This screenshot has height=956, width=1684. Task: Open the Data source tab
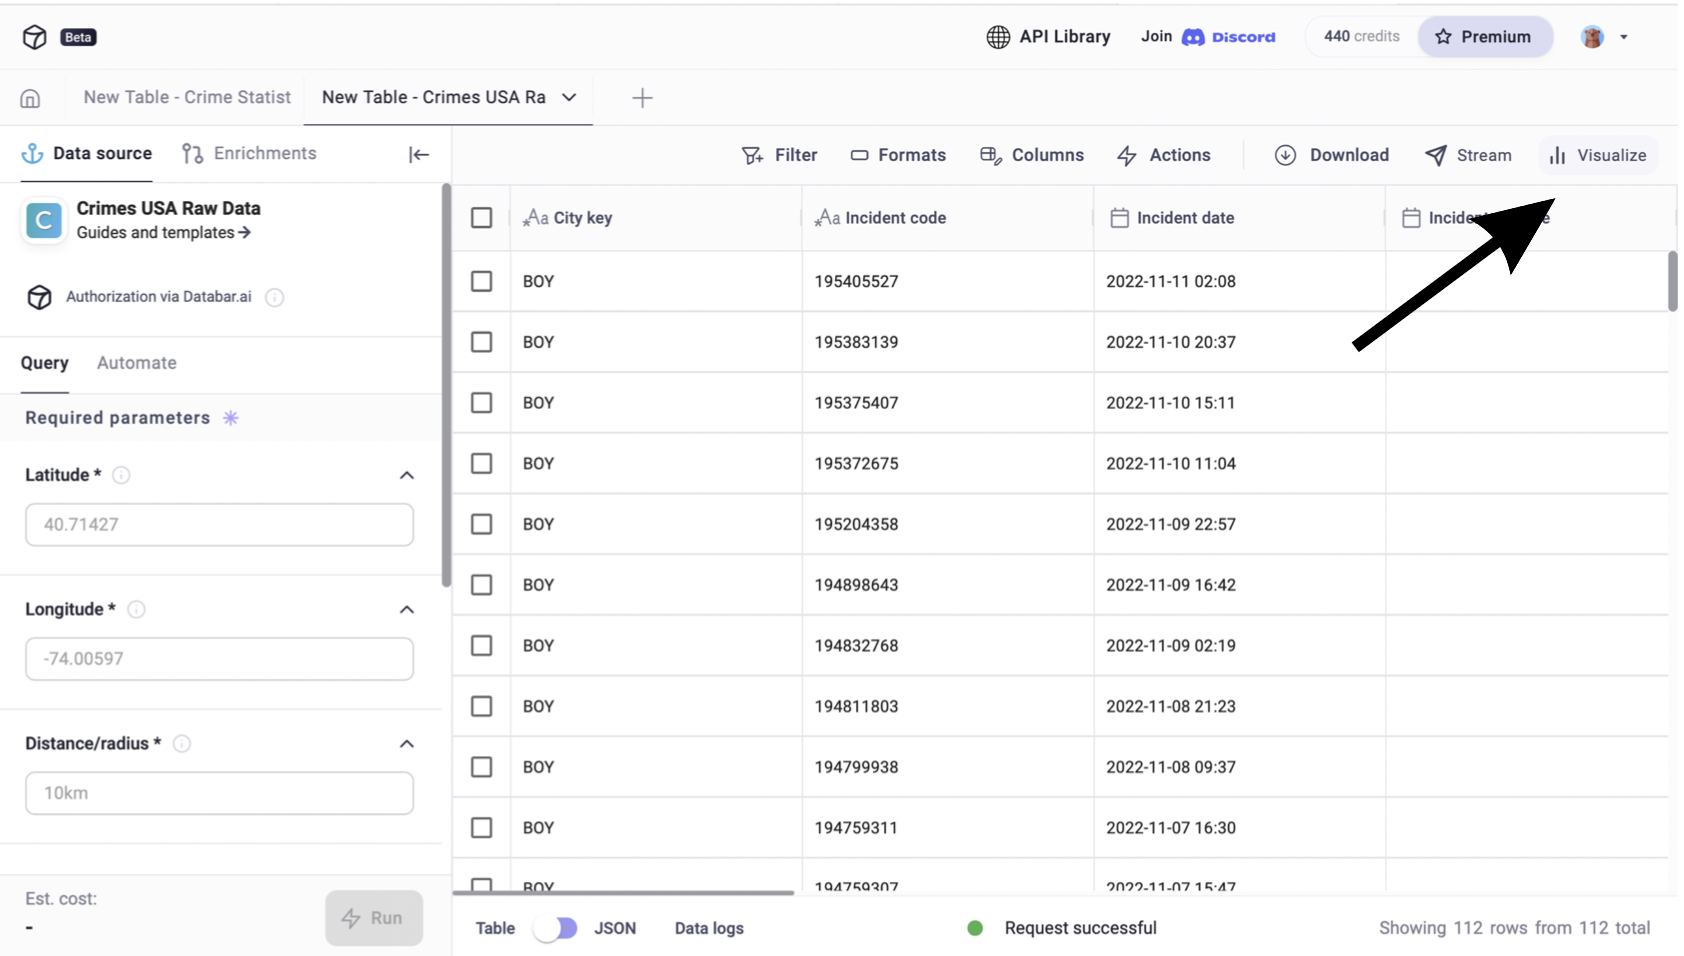87,153
